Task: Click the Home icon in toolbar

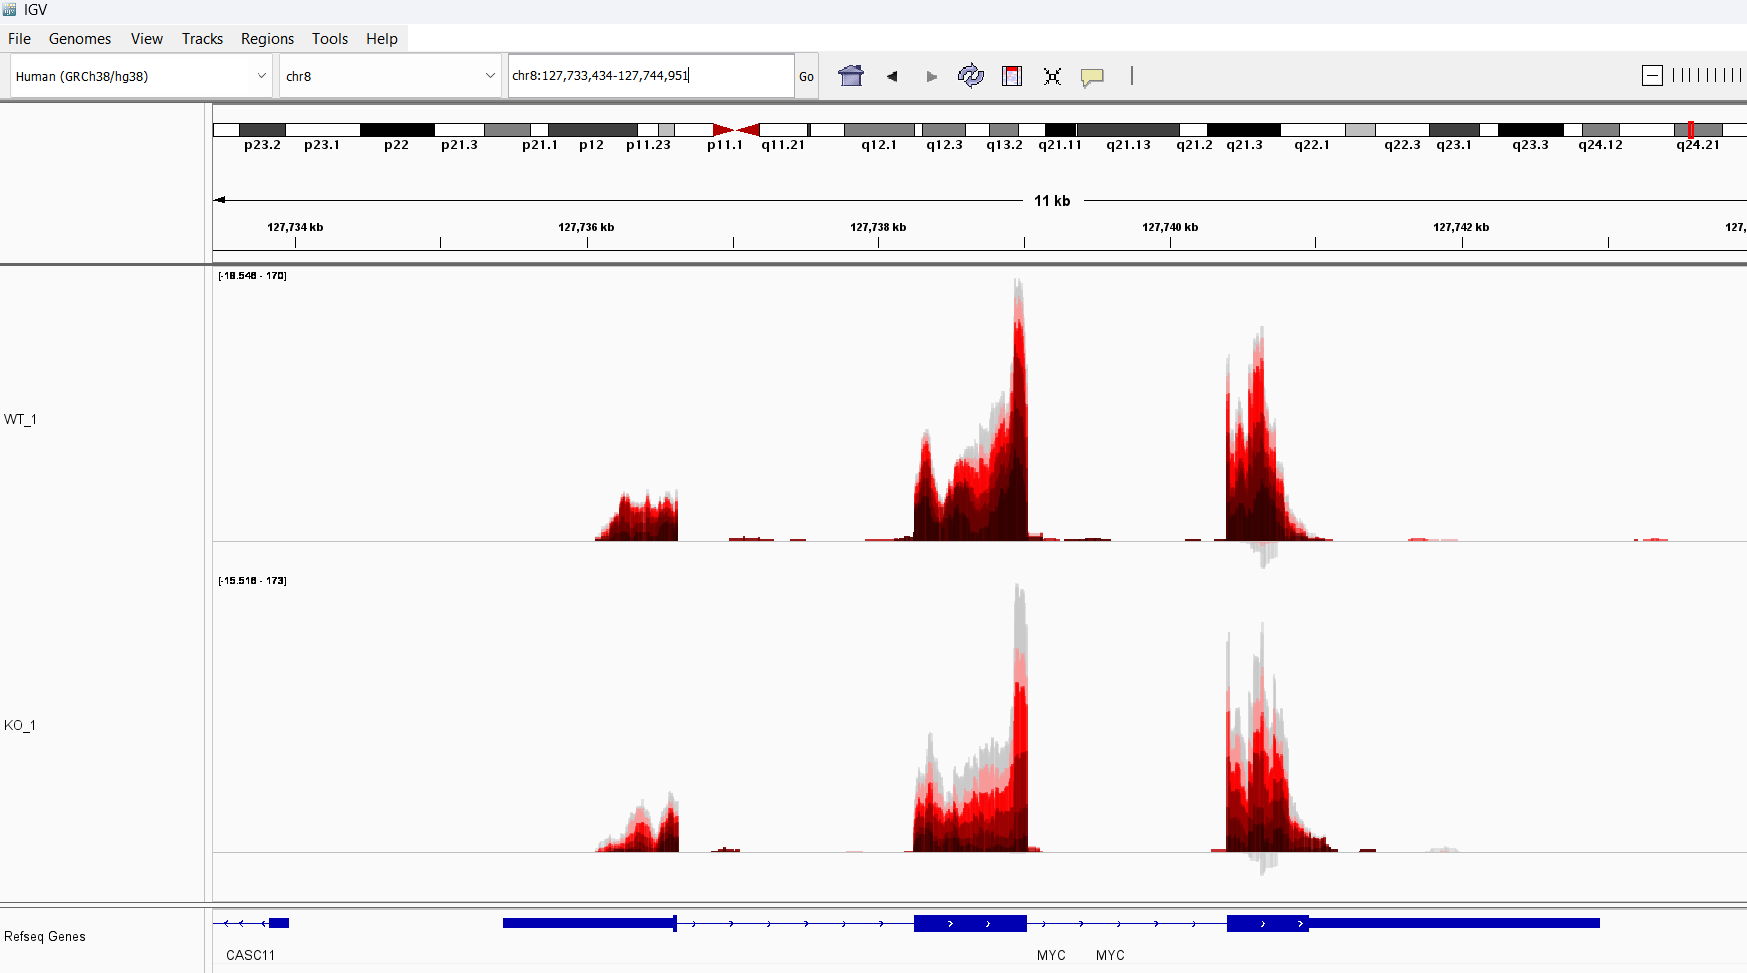Action: (851, 76)
